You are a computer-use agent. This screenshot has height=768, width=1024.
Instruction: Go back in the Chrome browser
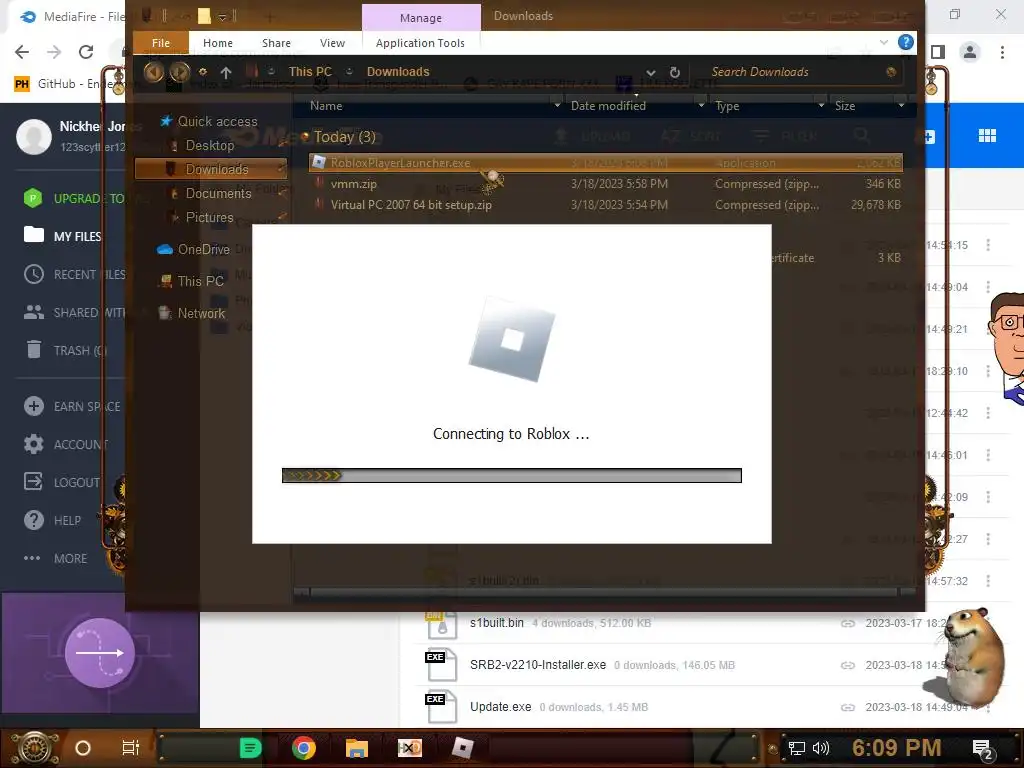pyautogui.click(x=22, y=52)
